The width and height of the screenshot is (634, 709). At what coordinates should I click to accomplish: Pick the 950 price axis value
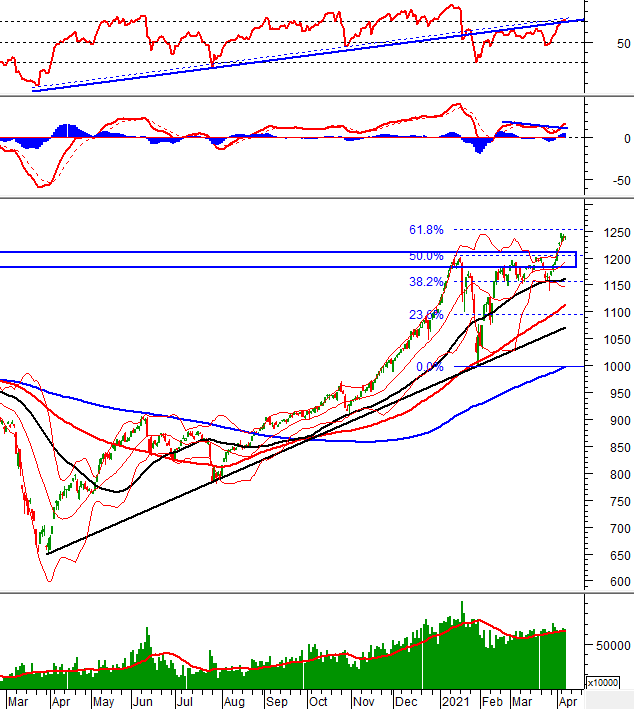[620, 394]
